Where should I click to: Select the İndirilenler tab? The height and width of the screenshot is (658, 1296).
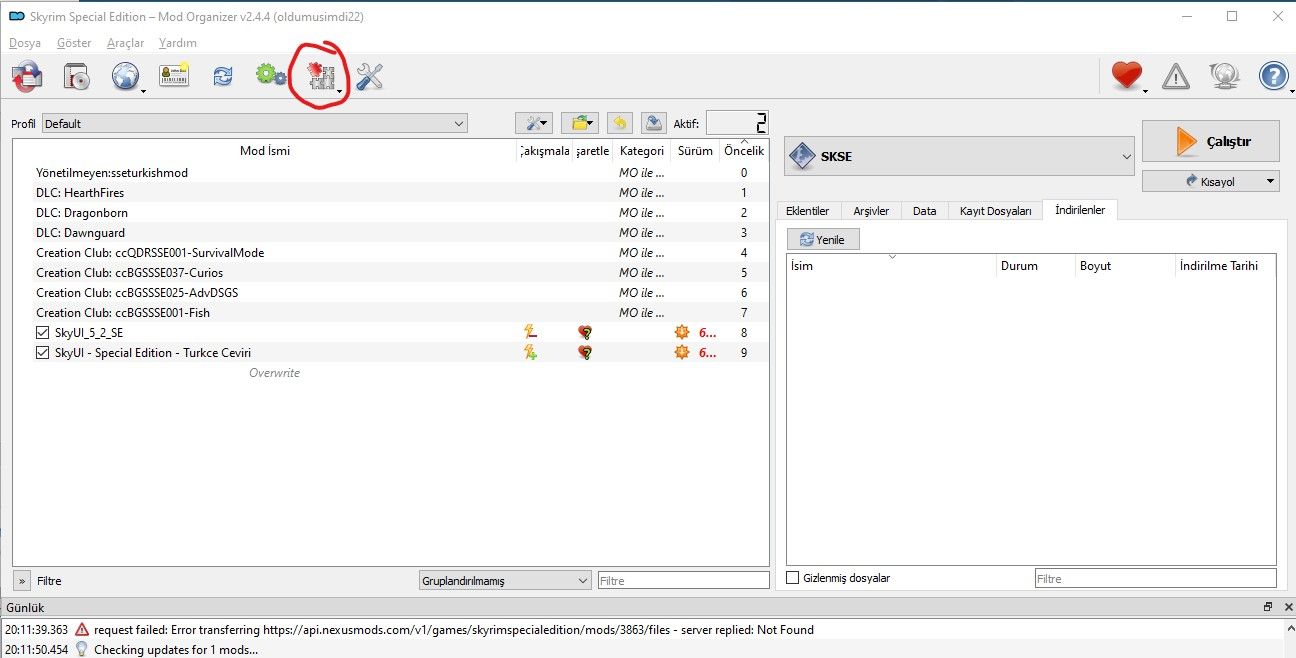pyautogui.click(x=1080, y=210)
